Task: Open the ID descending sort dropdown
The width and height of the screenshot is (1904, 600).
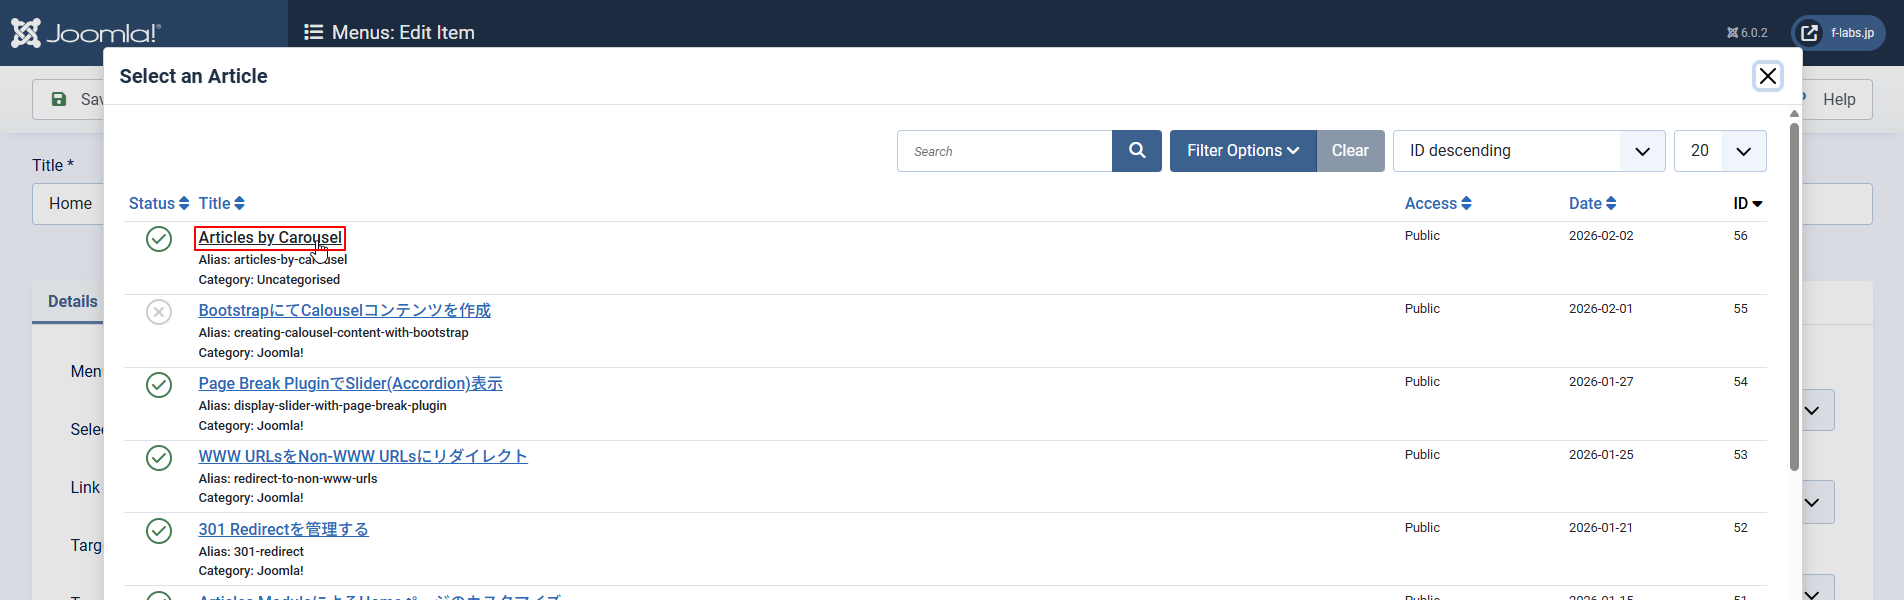Action: (1528, 151)
